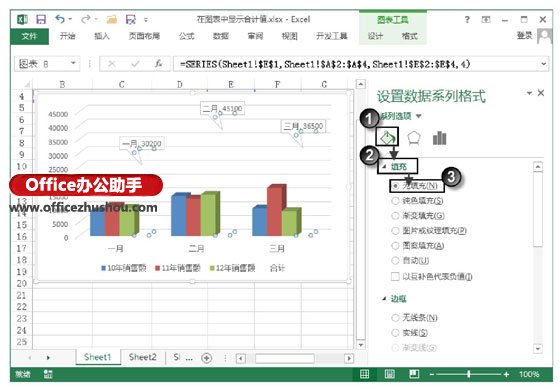
Task: Open the Name Box dropdown arrow
Action: click(x=73, y=64)
